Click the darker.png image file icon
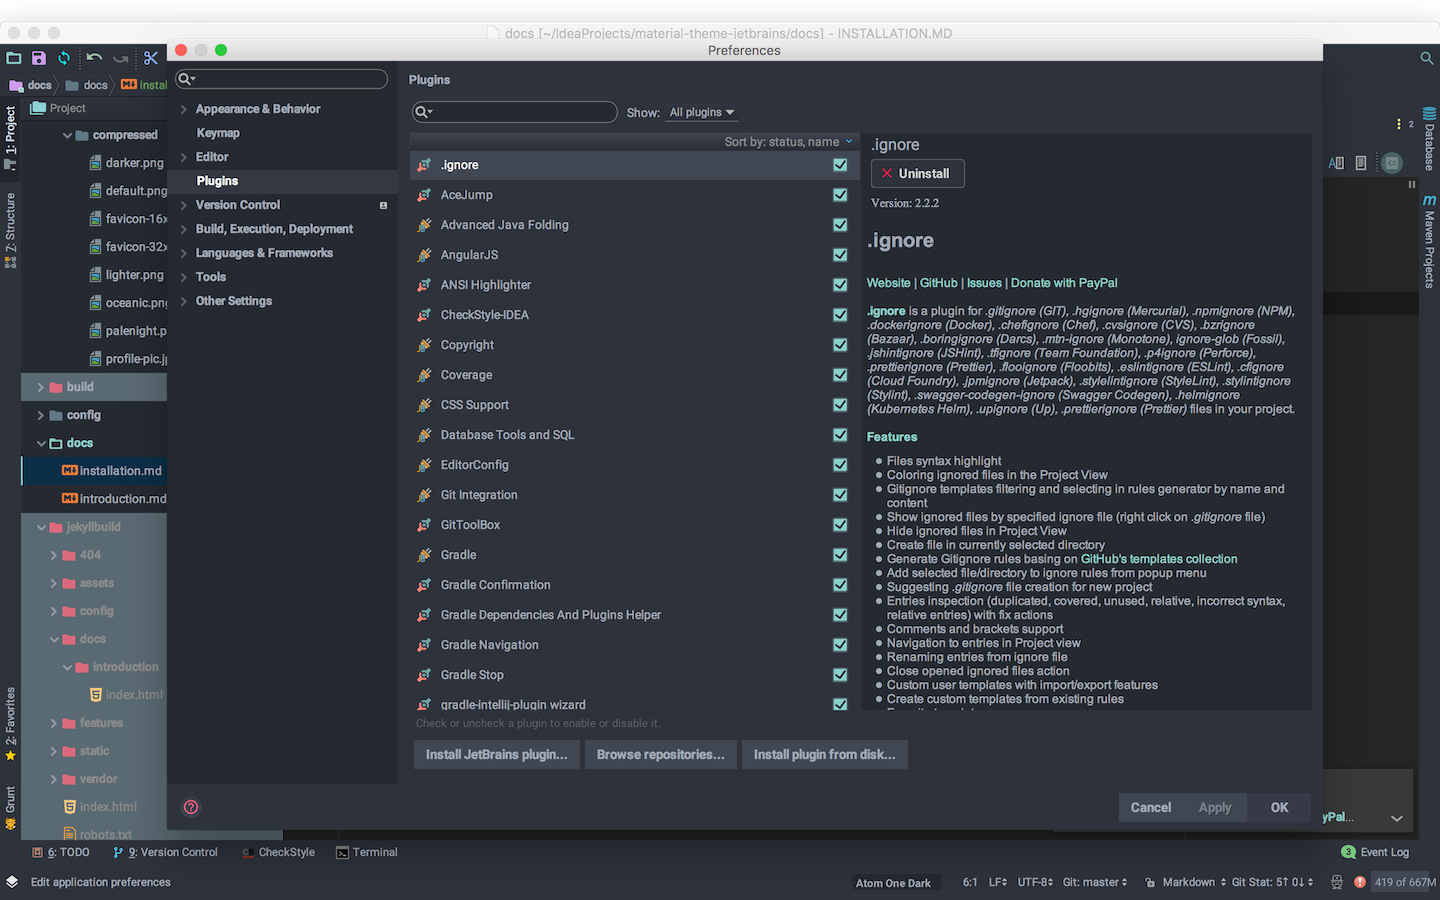Image resolution: width=1440 pixels, height=900 pixels. tap(96, 163)
